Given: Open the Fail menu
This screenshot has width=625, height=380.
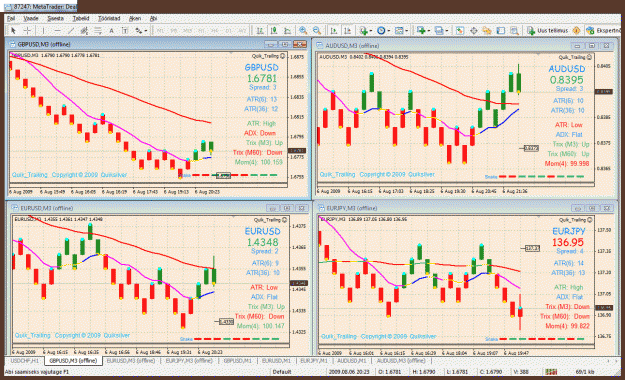Looking at the screenshot, I should tap(11, 18).
